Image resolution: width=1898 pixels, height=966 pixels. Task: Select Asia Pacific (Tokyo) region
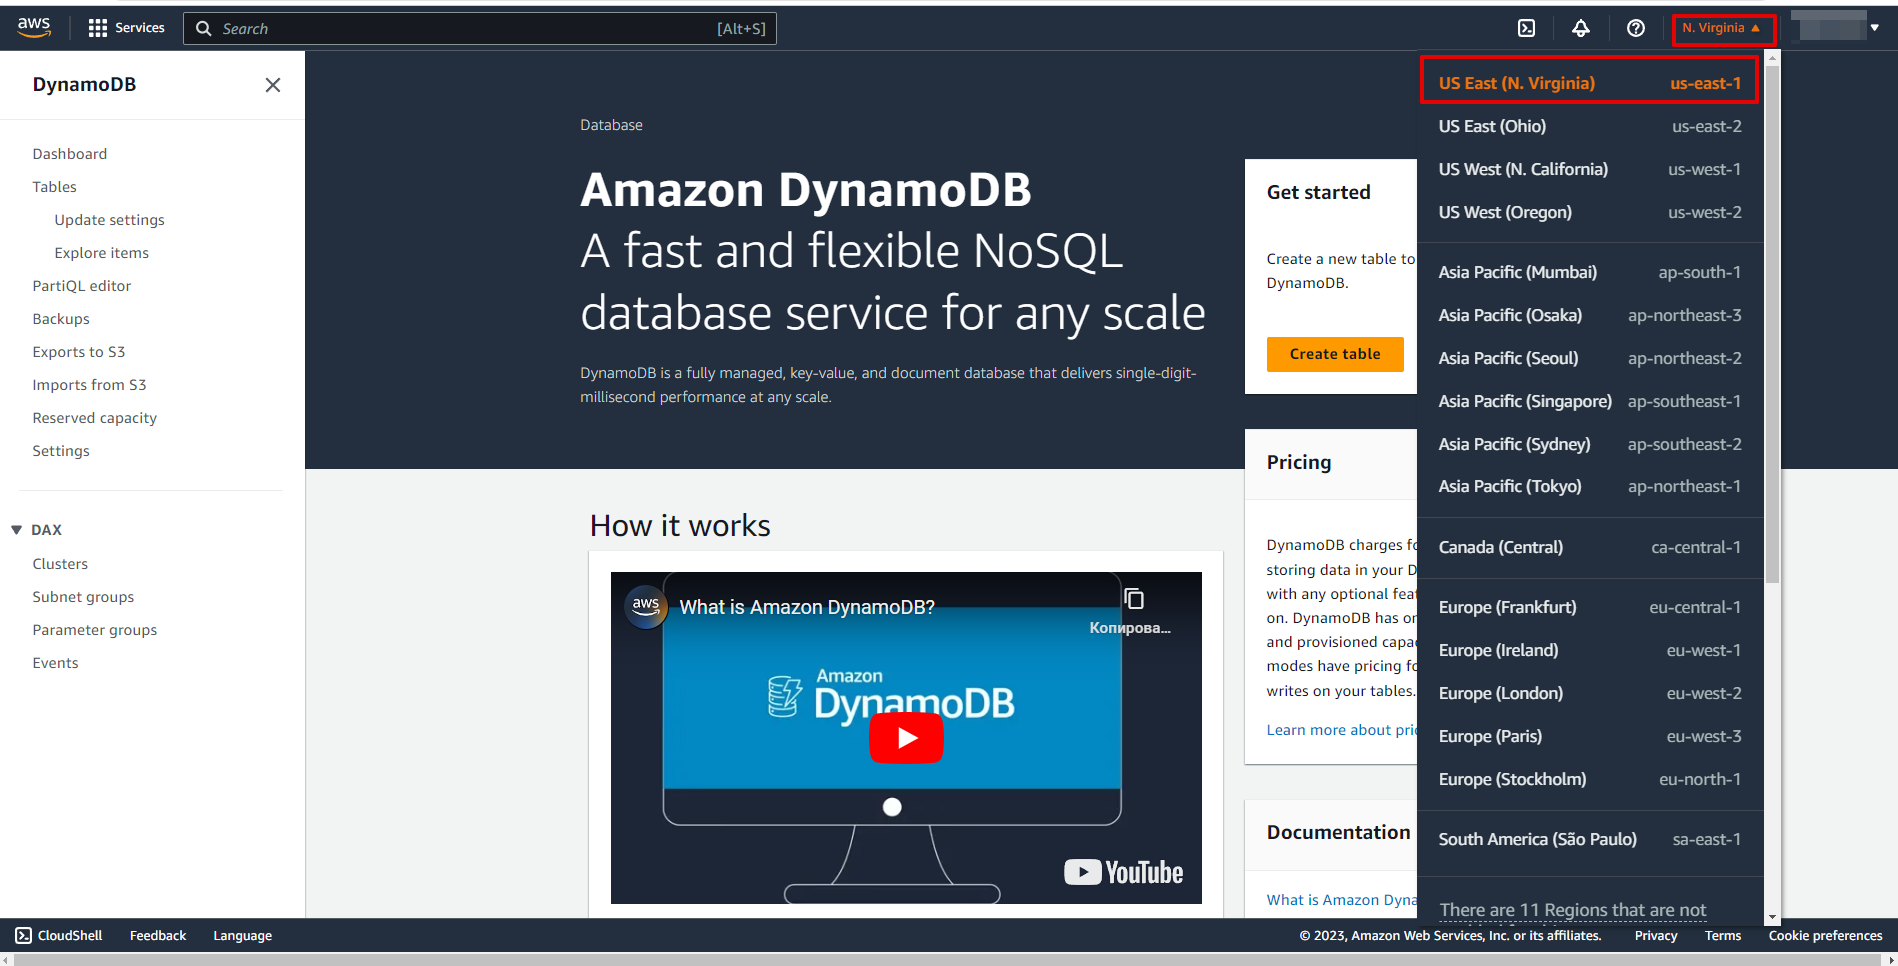tap(1590, 486)
